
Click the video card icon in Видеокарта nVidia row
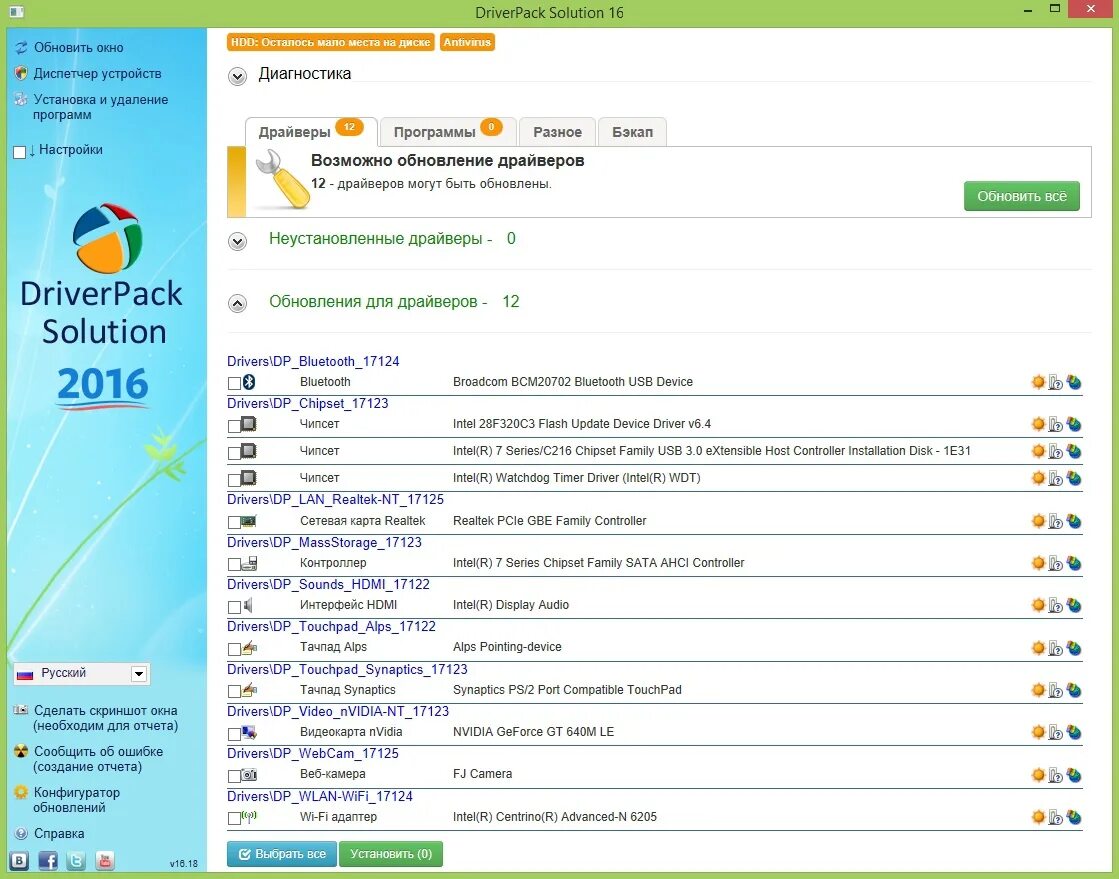point(249,732)
